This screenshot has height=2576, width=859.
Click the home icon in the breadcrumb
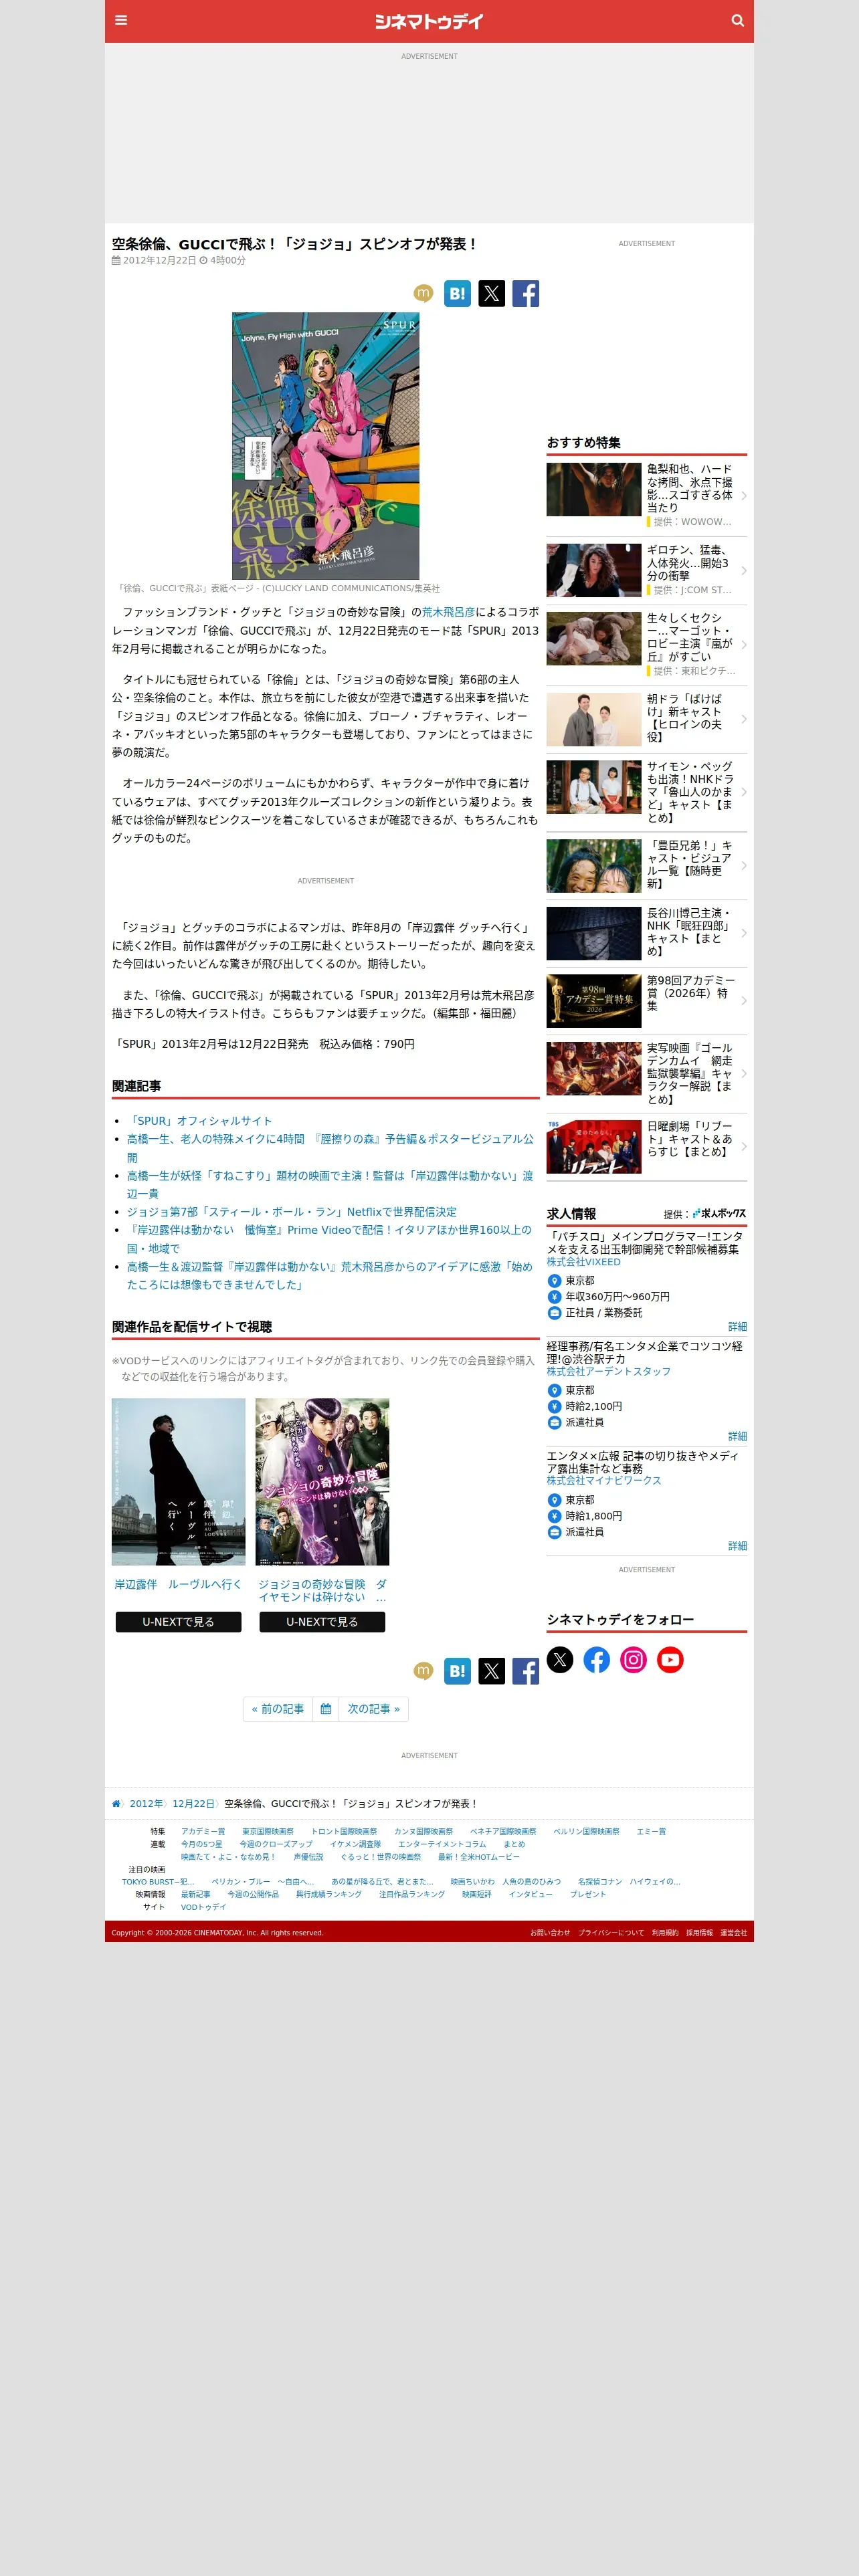pos(116,1804)
